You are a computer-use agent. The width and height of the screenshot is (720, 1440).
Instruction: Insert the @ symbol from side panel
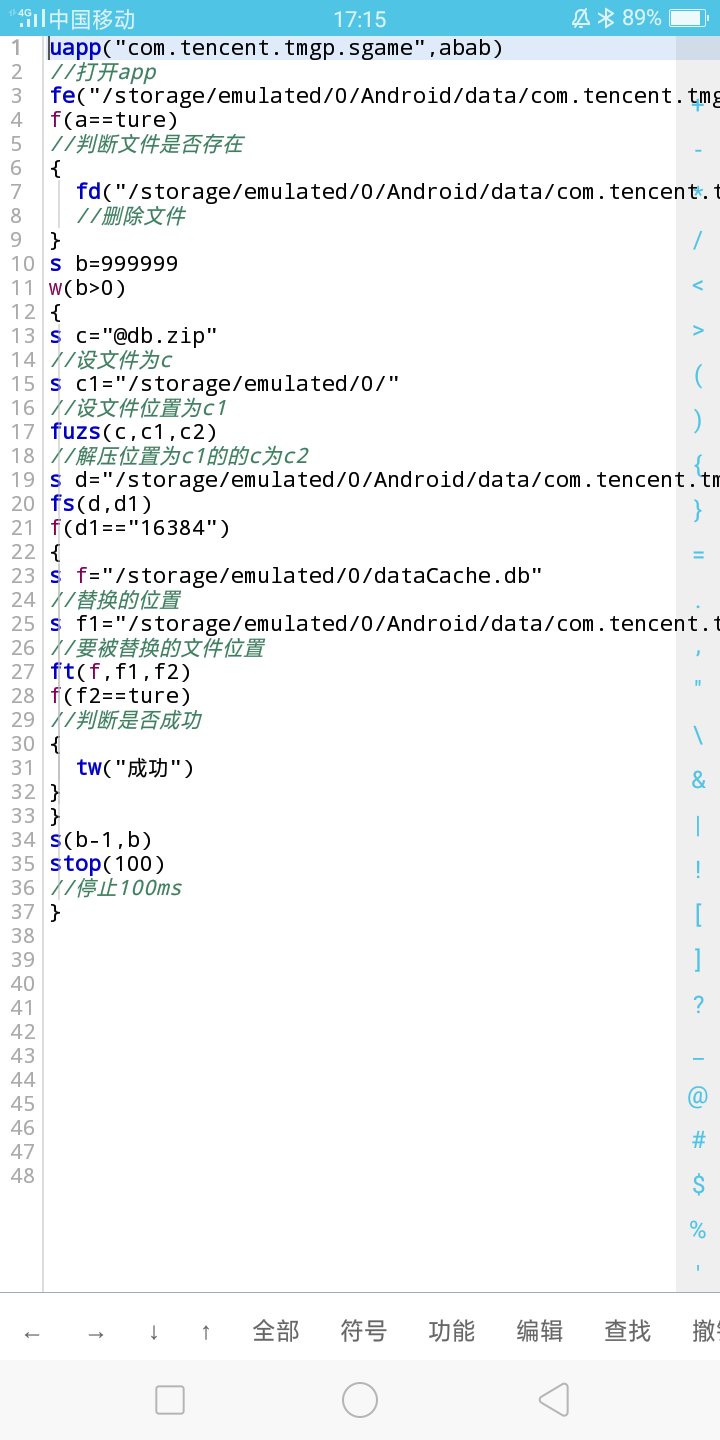(698, 1097)
